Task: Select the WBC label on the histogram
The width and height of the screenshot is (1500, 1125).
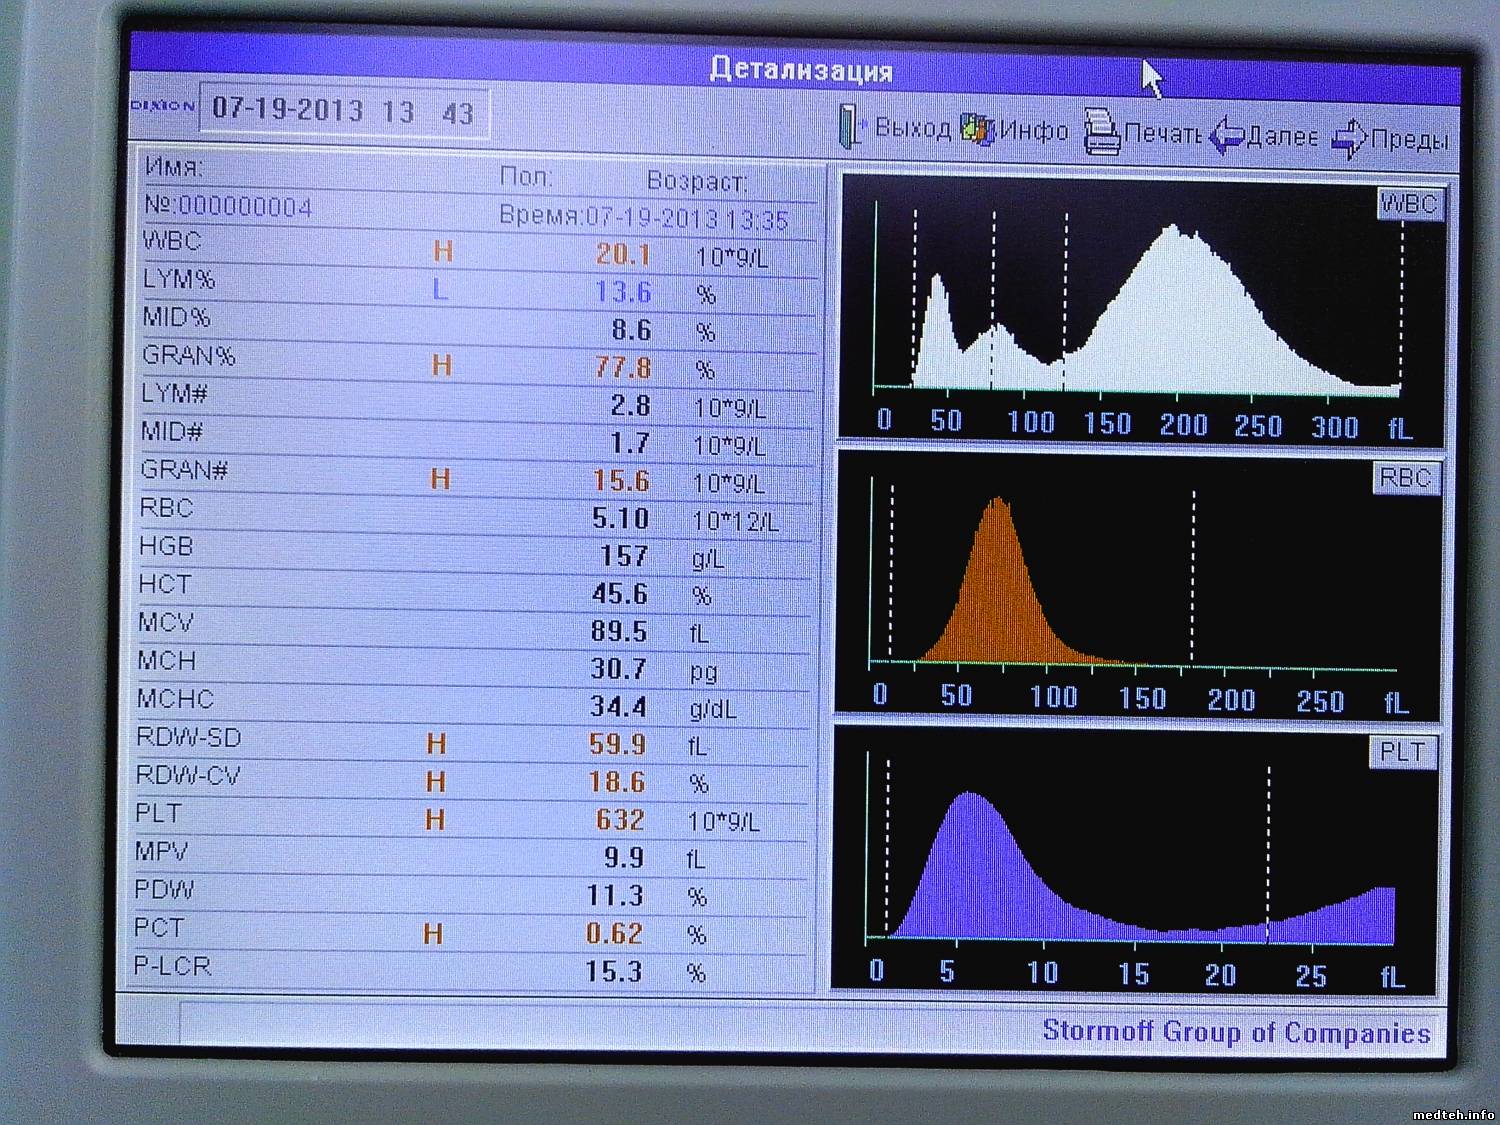Action: (1409, 205)
